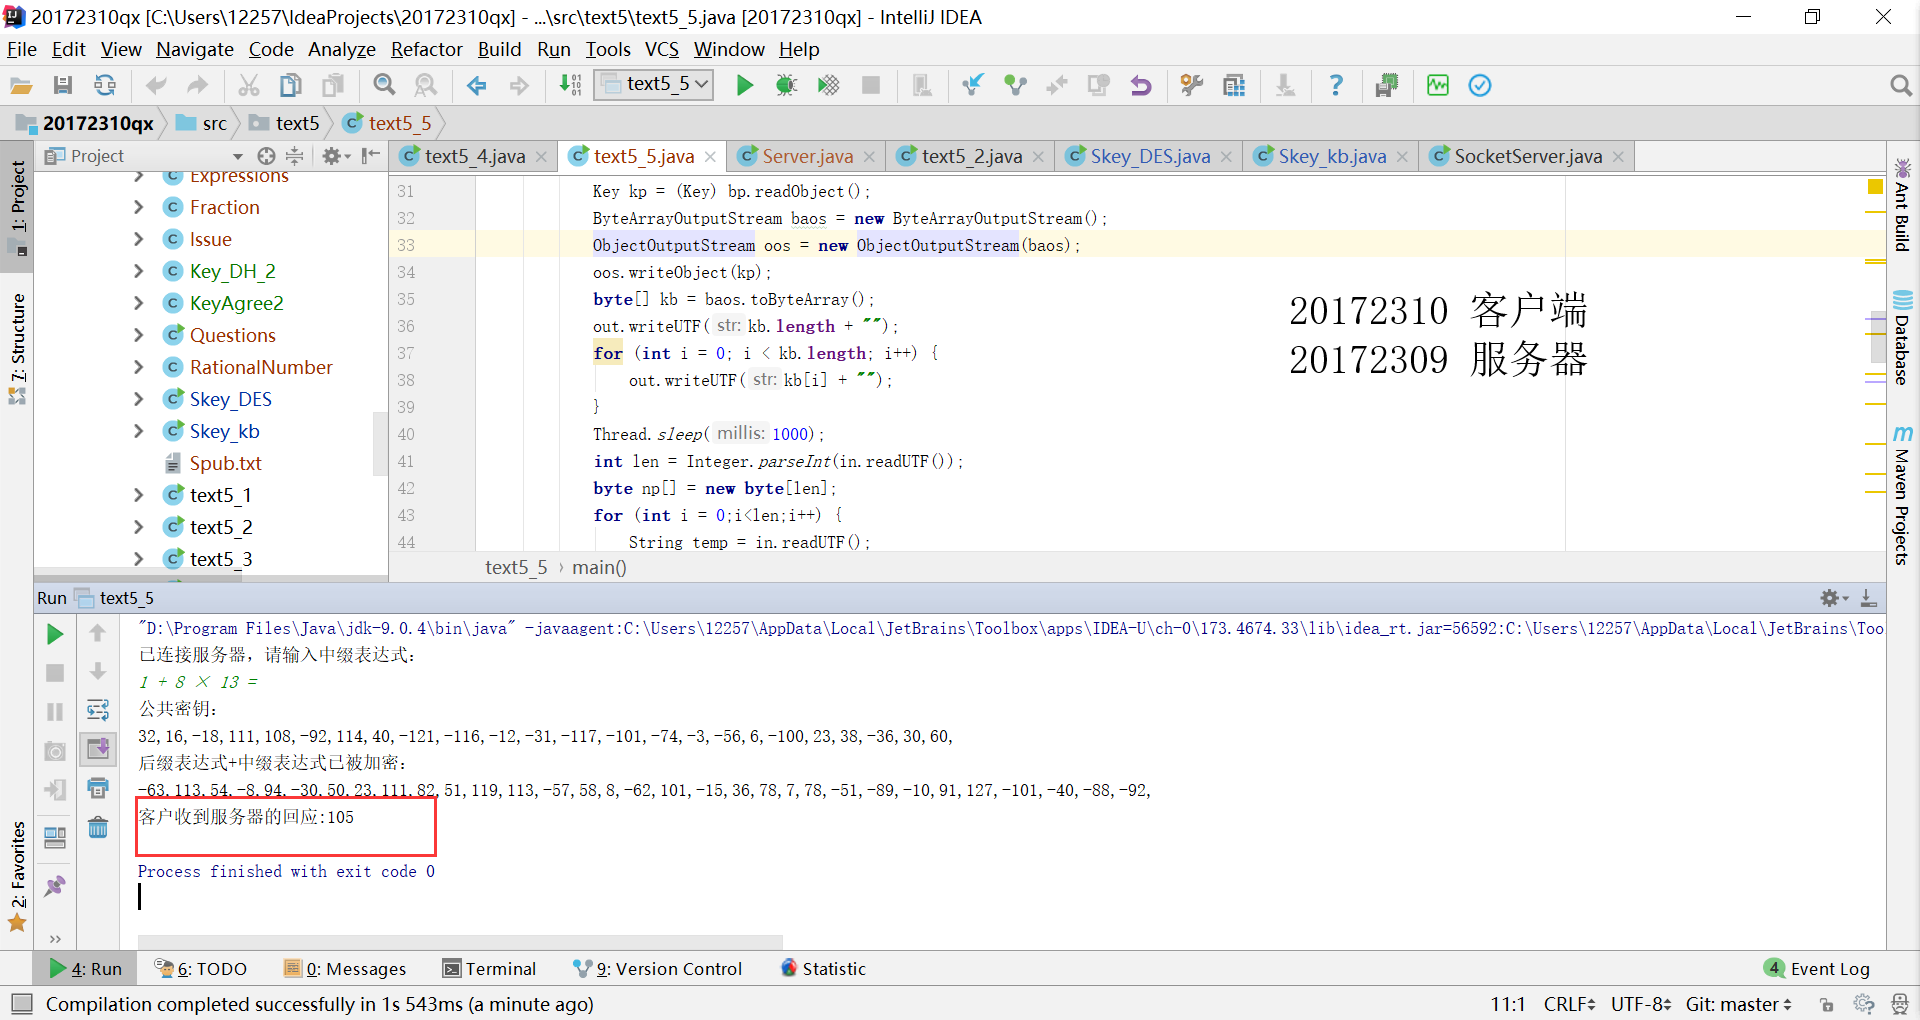1920x1020 pixels.
Task: Toggle soft-wrap in Run console
Action: (x=98, y=711)
